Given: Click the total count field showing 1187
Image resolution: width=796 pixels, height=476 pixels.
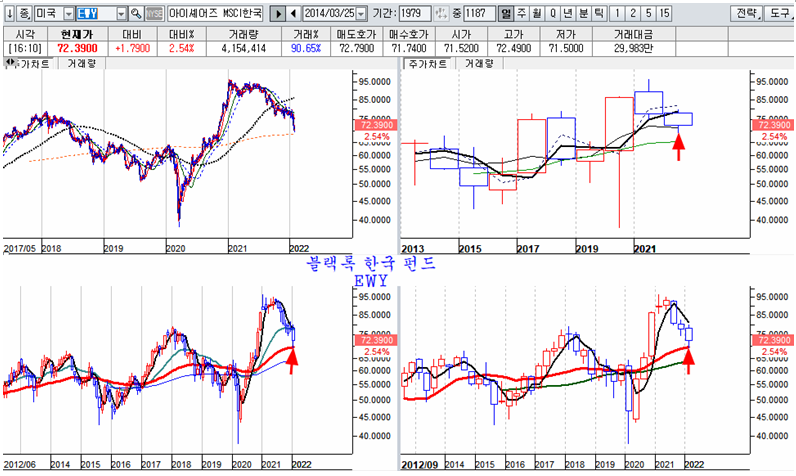Looking at the screenshot, I should tap(479, 14).
